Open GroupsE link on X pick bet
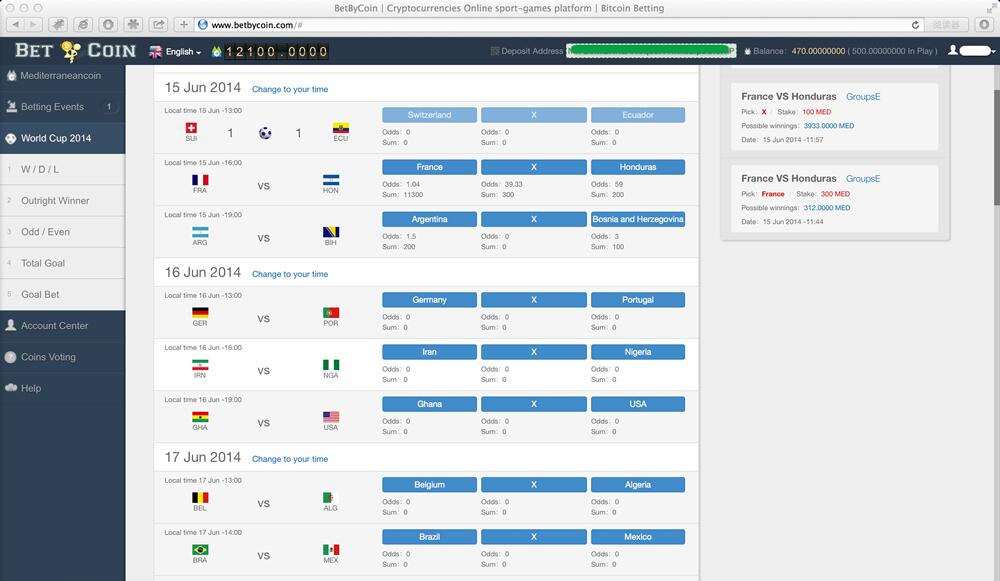The width and height of the screenshot is (1000, 581). (x=863, y=96)
